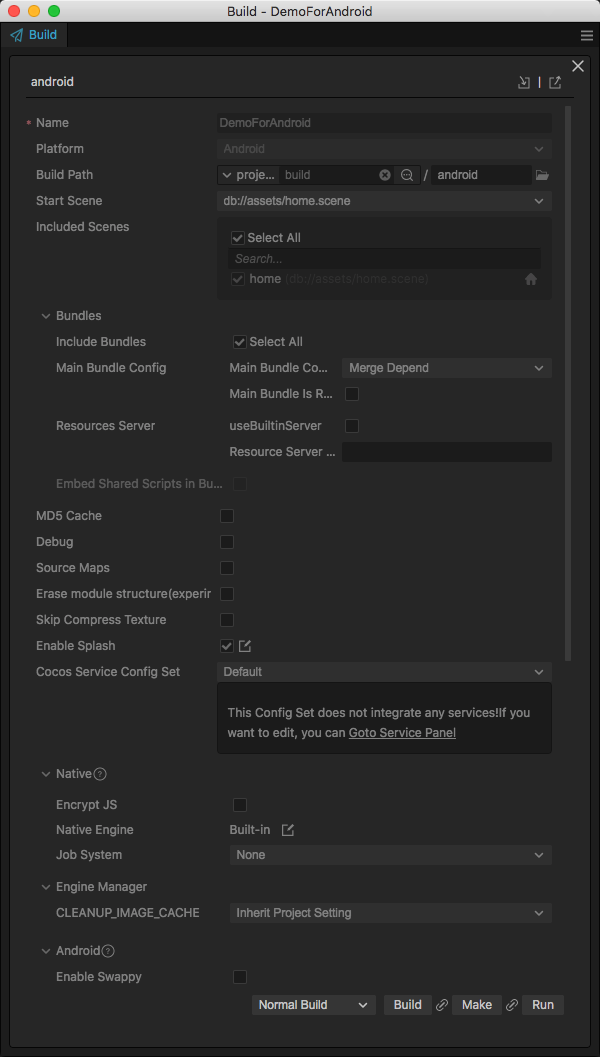The height and width of the screenshot is (1057, 600).
Task: Open the Start Scene dropdown
Action: (x=384, y=201)
